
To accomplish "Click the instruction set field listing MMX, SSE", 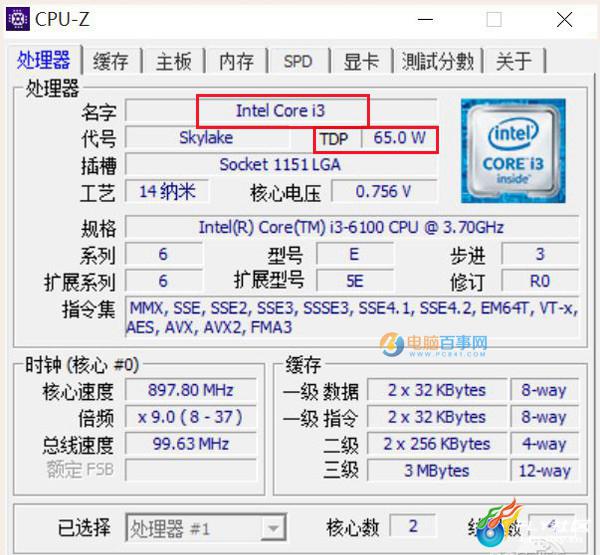I will click(352, 317).
